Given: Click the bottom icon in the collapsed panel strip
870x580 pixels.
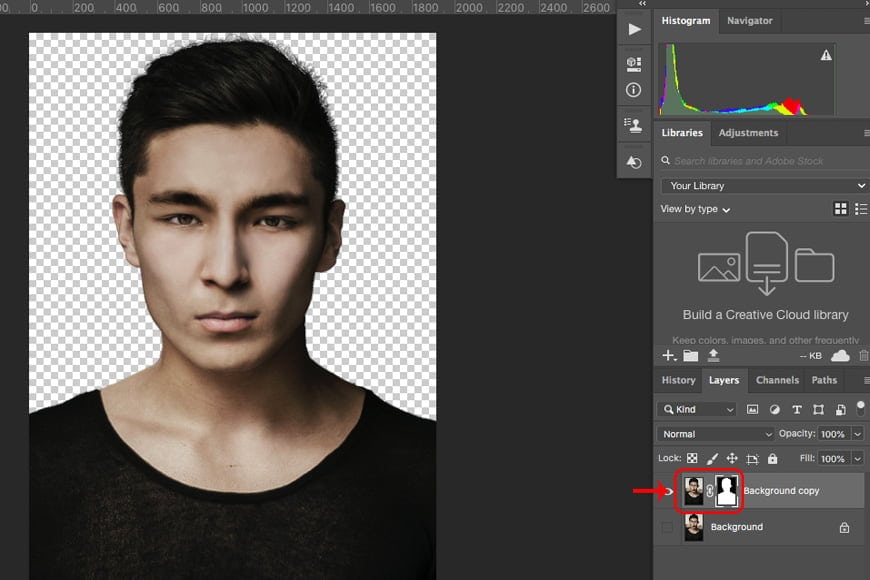Looking at the screenshot, I should [634, 162].
